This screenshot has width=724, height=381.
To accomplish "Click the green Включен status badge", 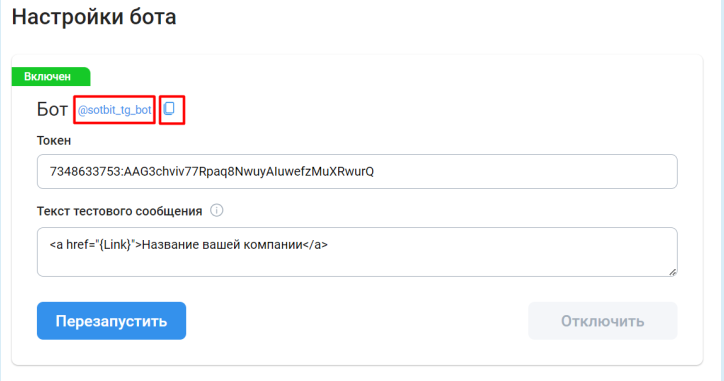I will [51, 76].
